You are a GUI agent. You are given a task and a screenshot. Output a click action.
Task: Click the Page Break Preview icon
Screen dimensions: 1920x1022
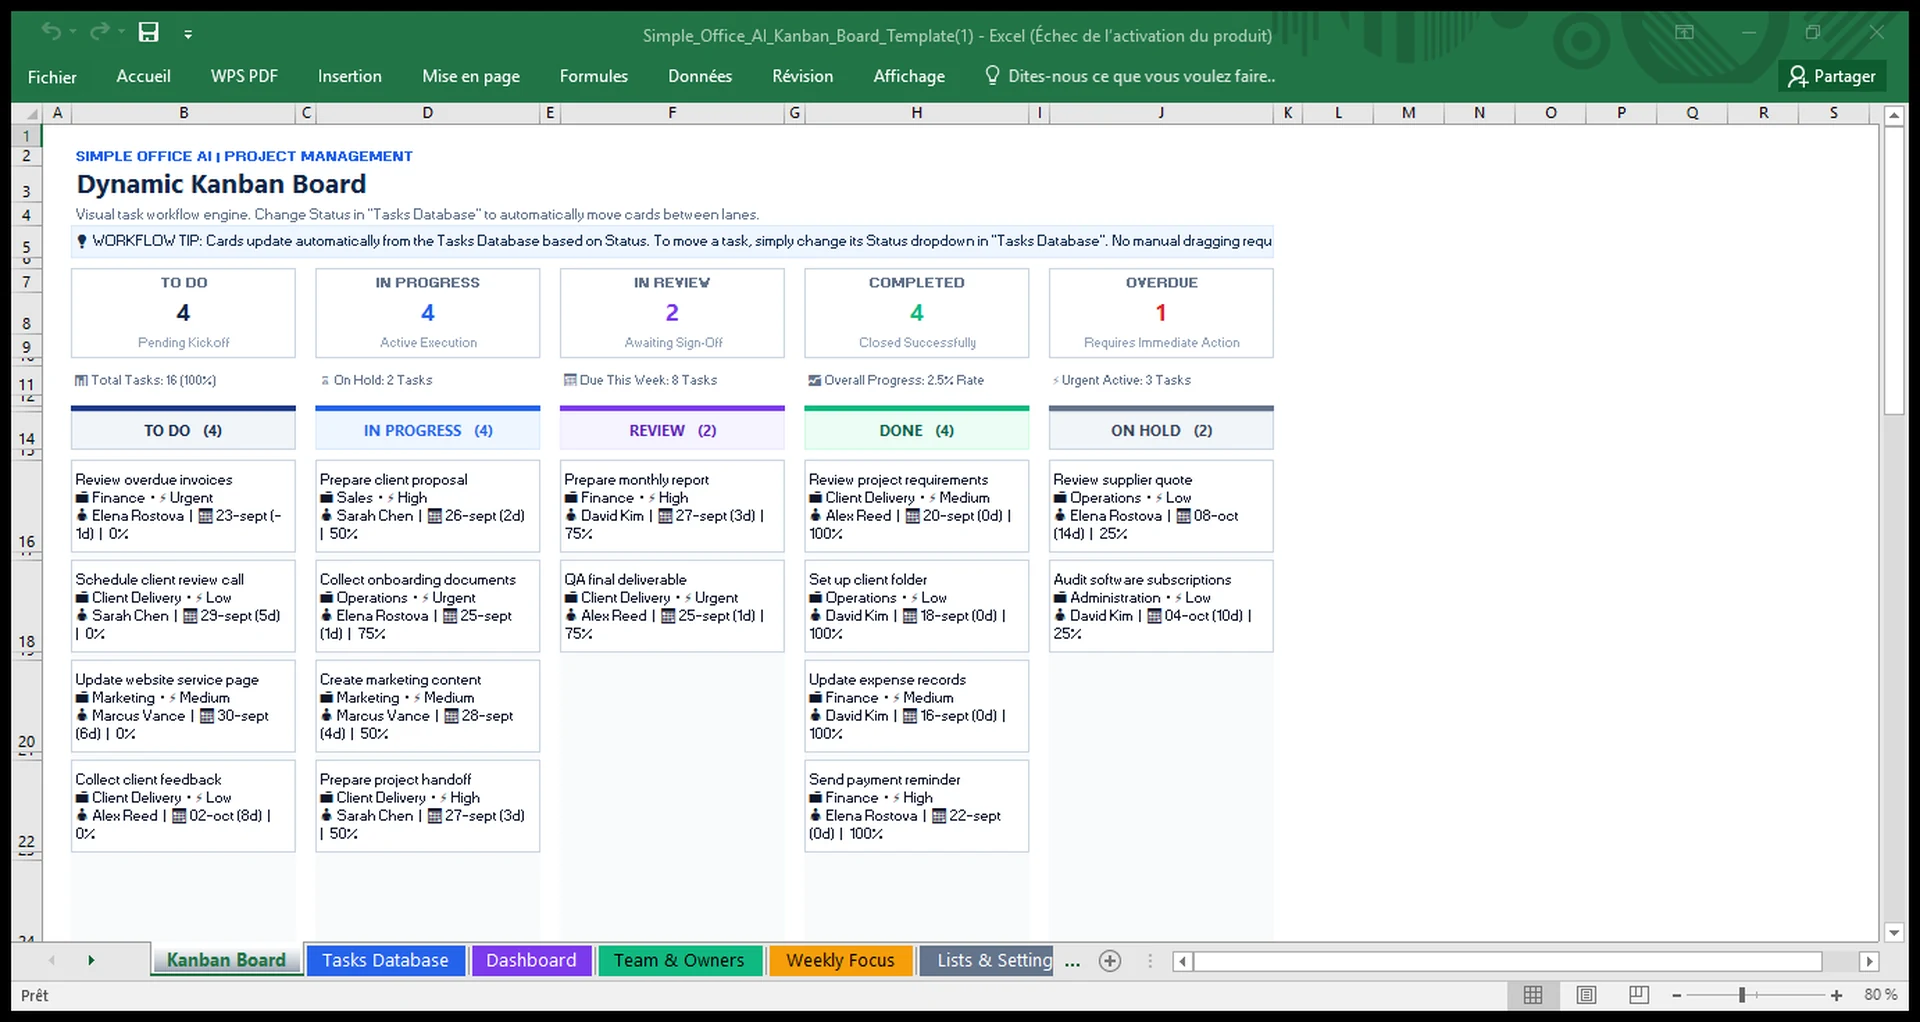coord(1639,995)
